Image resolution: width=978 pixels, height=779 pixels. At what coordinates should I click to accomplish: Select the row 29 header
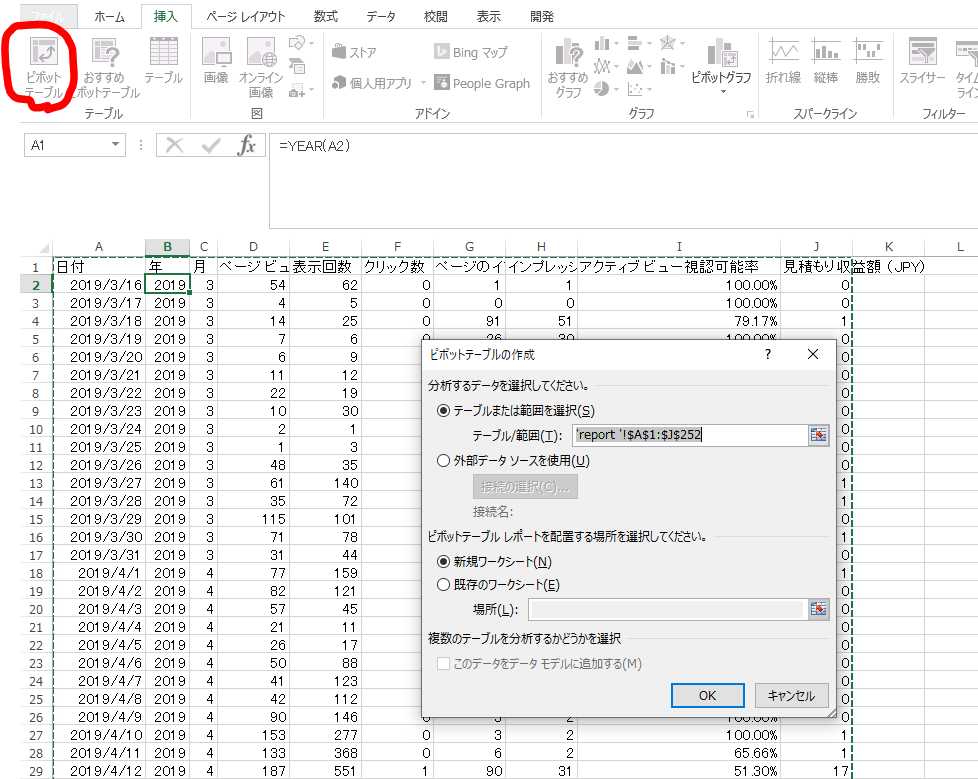(x=36, y=771)
